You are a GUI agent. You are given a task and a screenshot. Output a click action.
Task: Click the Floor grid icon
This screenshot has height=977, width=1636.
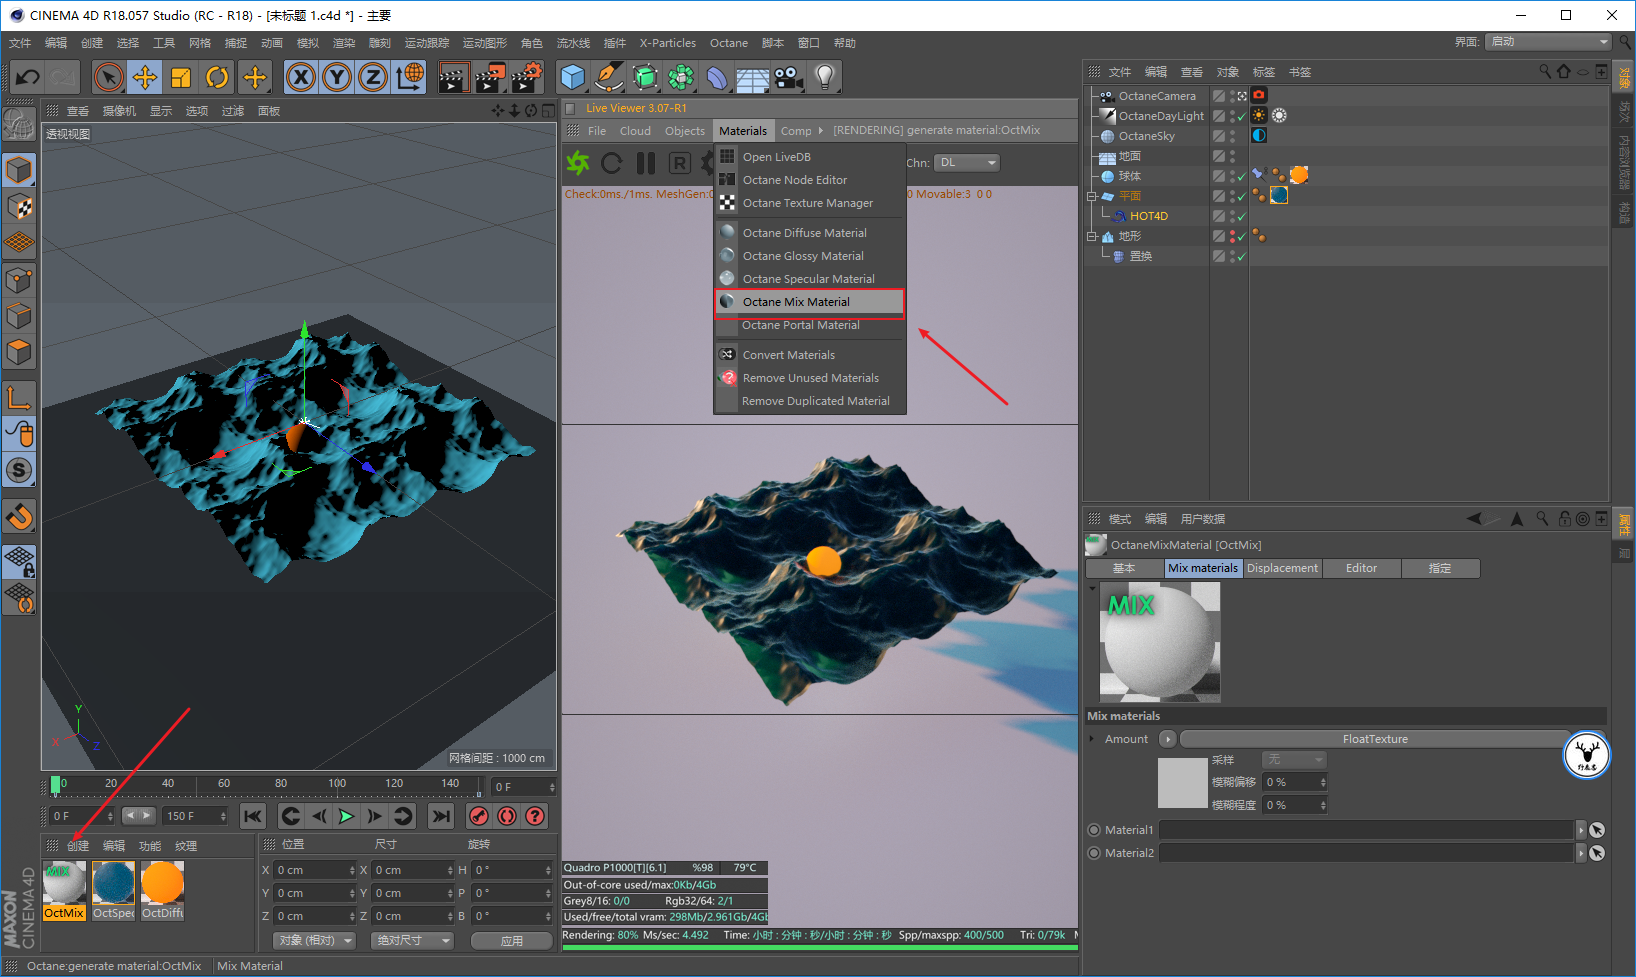[x=752, y=78]
